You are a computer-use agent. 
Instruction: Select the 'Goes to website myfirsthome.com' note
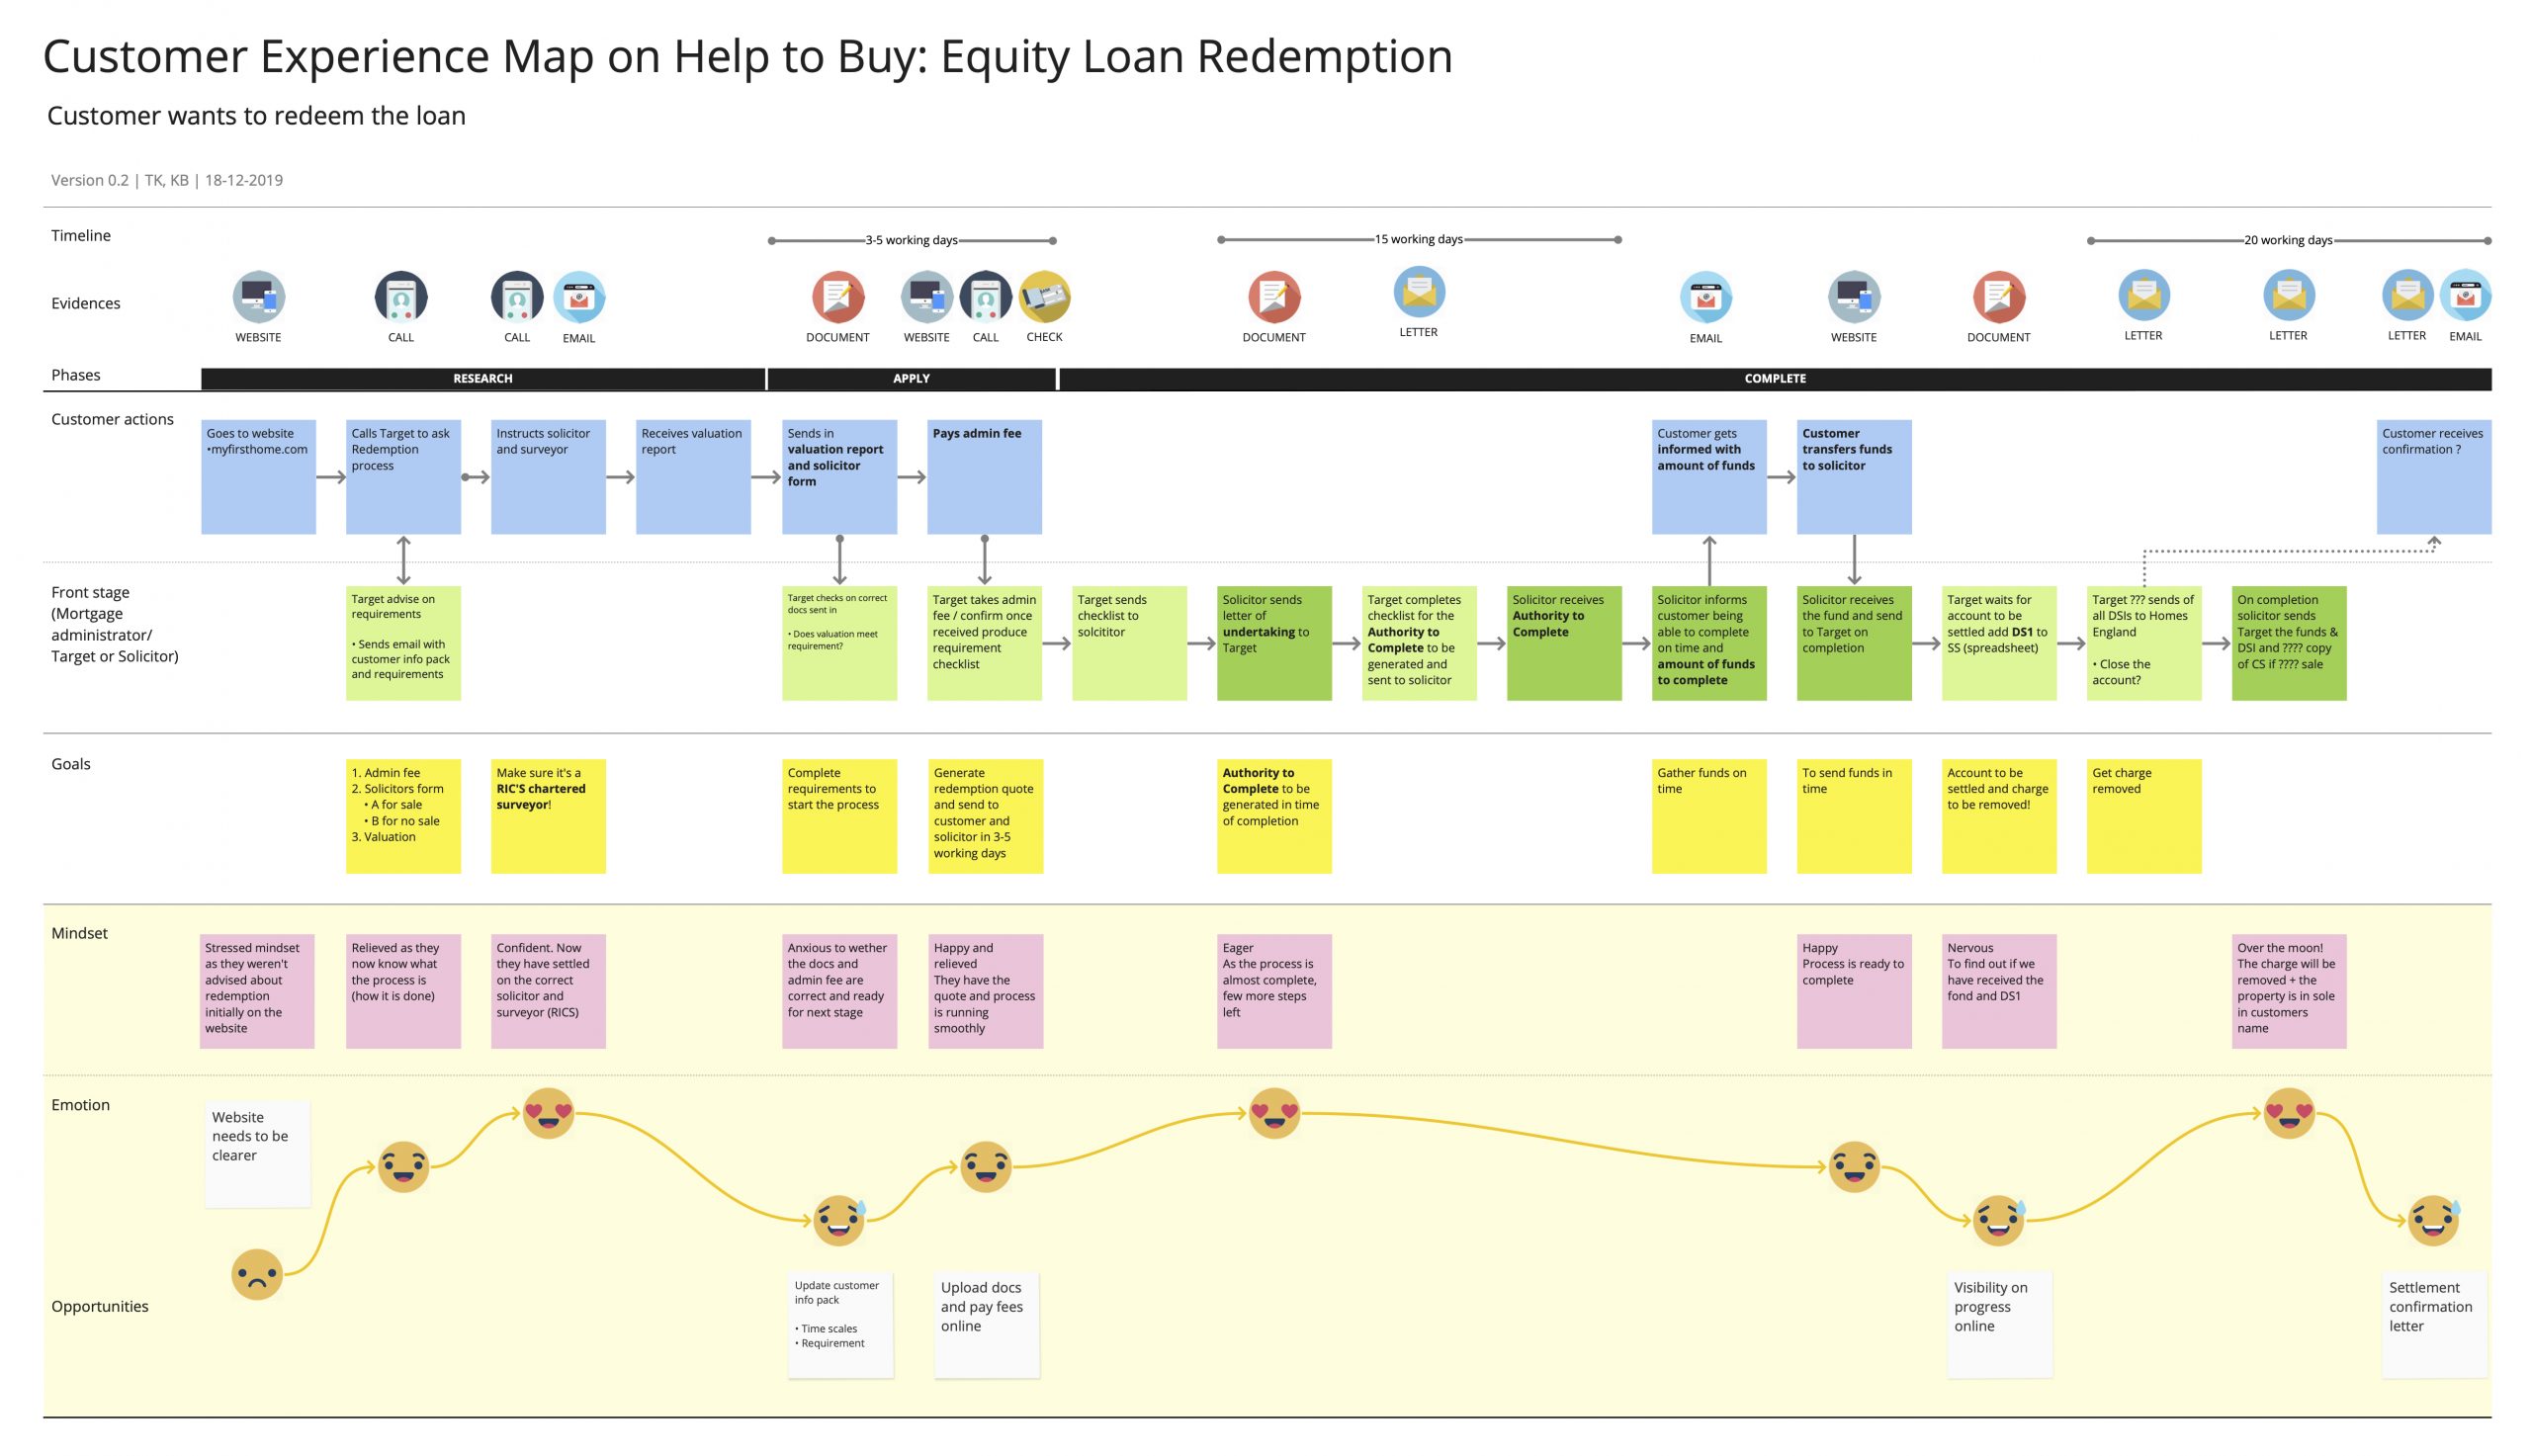[258, 477]
